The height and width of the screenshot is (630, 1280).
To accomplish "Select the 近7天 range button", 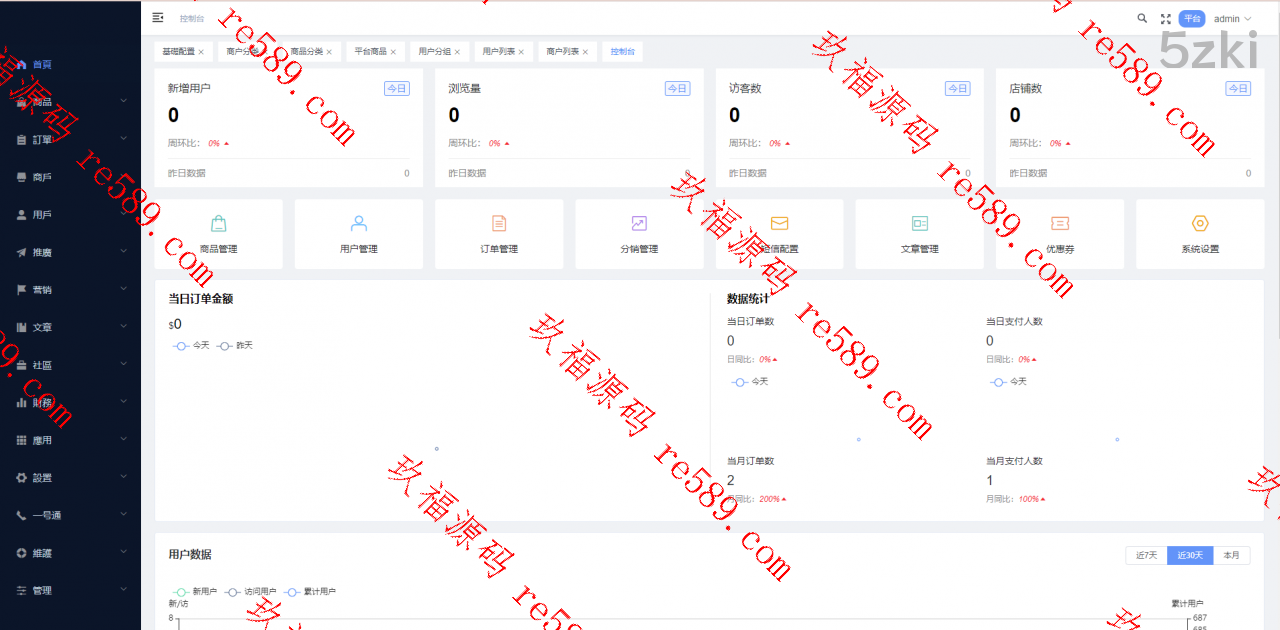I will point(1146,555).
